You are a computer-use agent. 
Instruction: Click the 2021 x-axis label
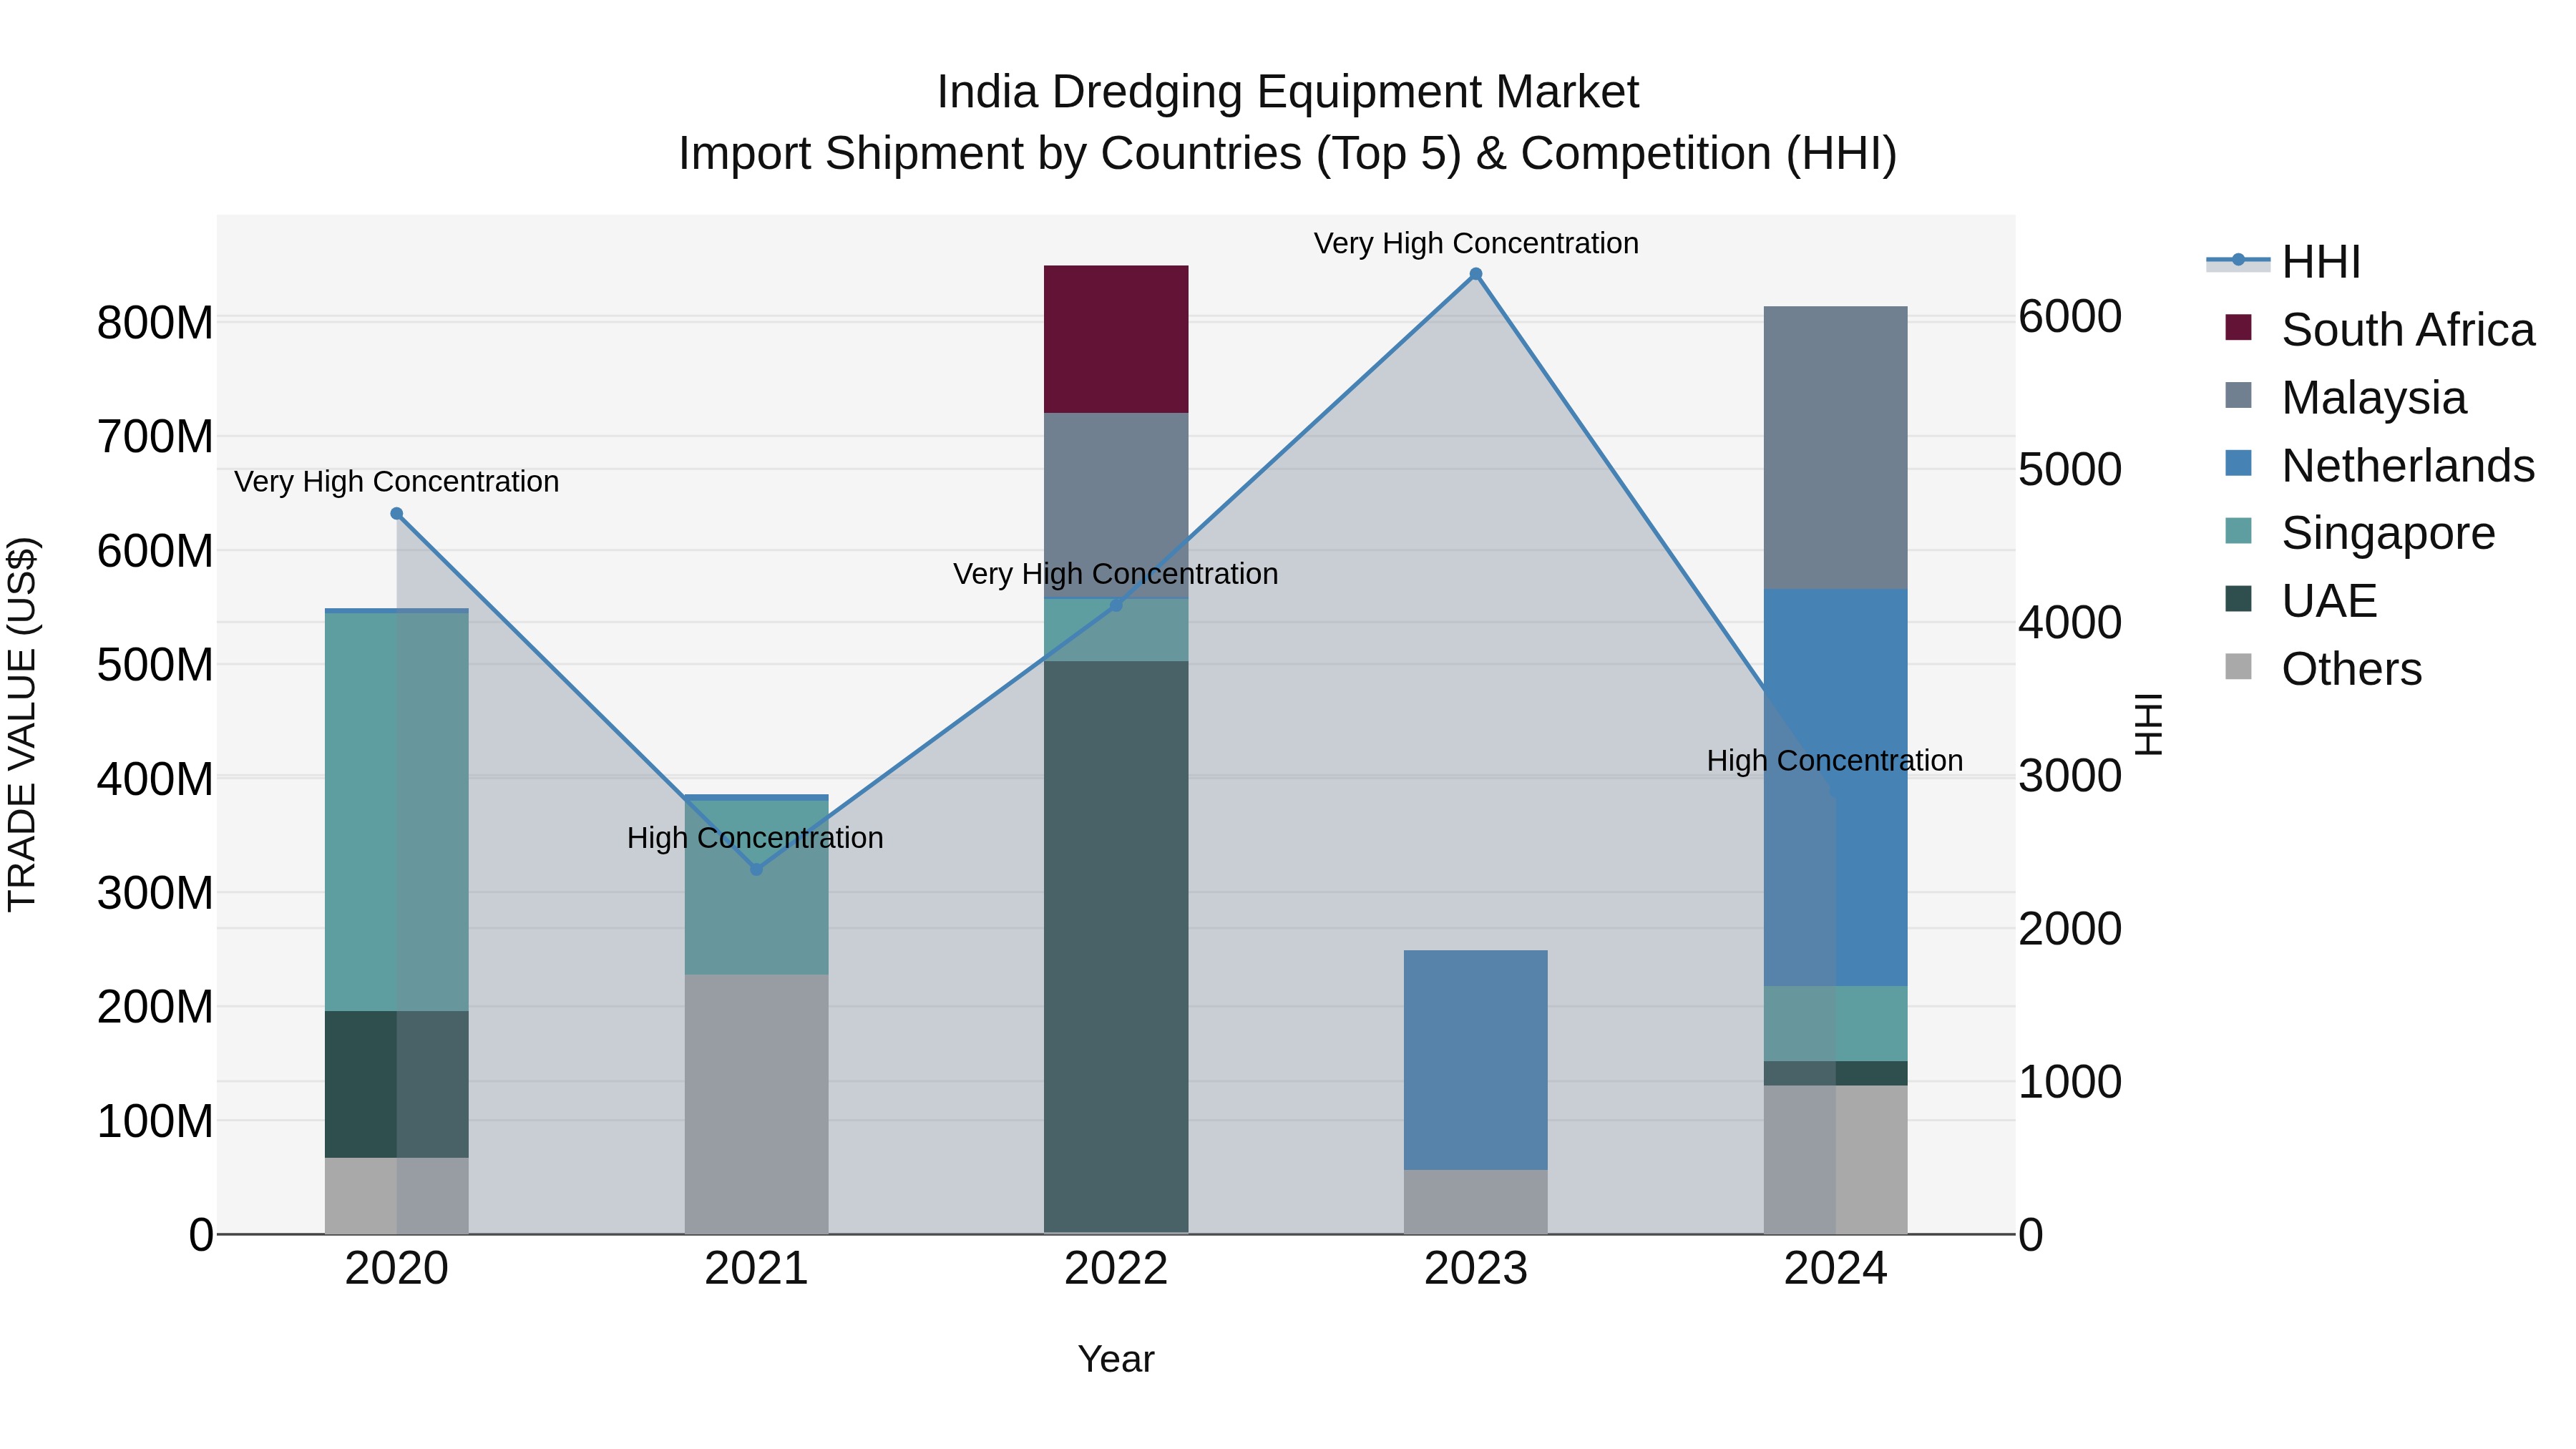pyautogui.click(x=756, y=1269)
